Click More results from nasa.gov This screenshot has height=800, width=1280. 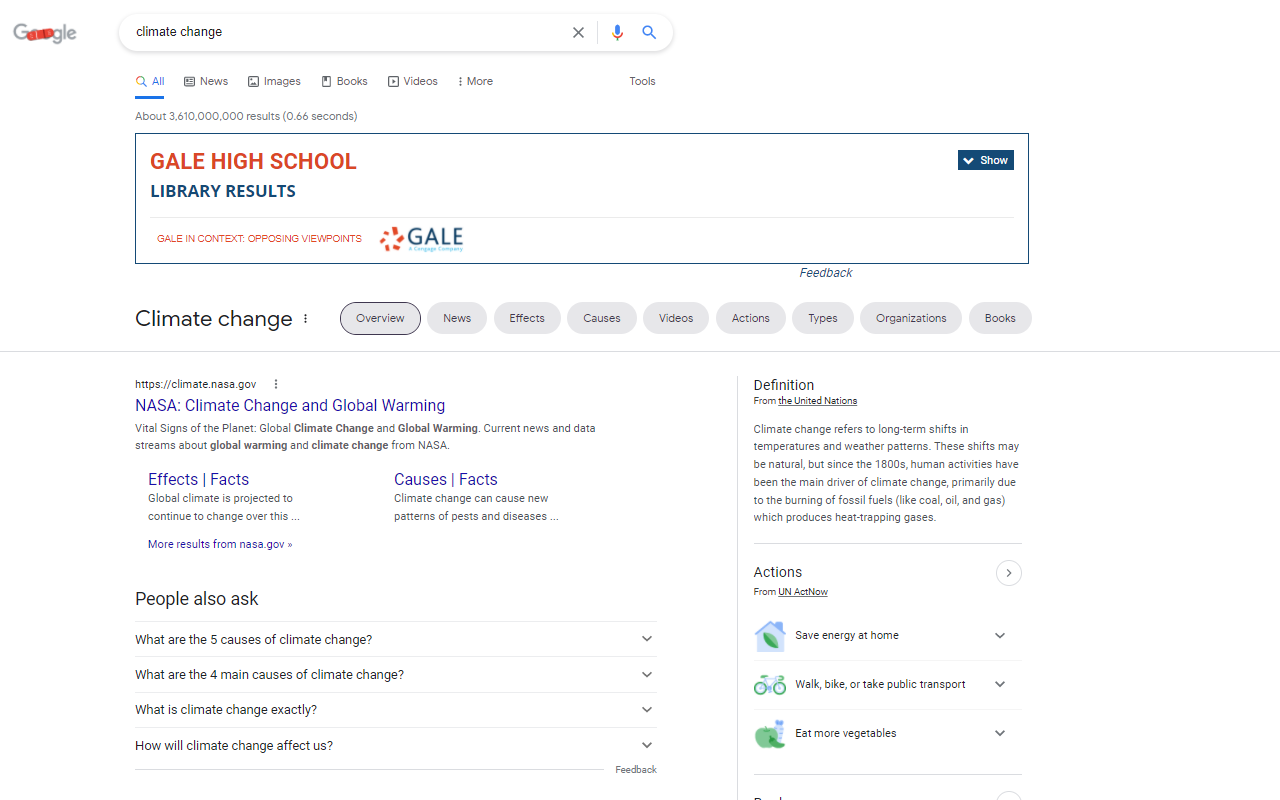(220, 545)
